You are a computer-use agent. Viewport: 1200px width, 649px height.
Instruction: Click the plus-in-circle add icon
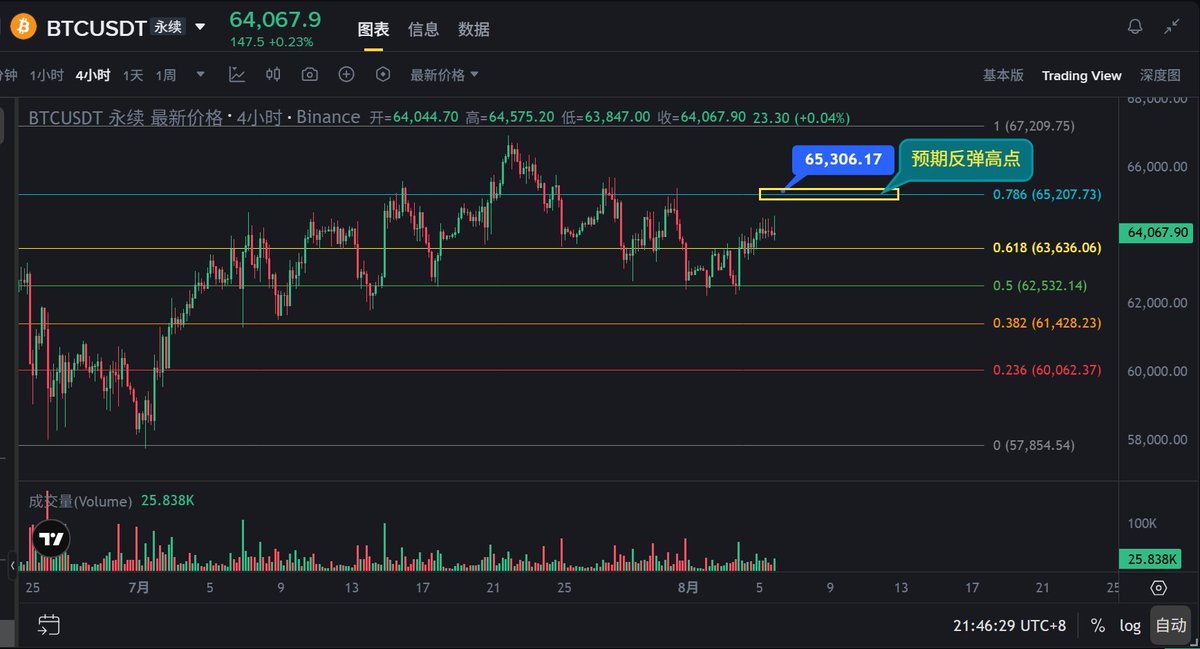[x=346, y=74]
